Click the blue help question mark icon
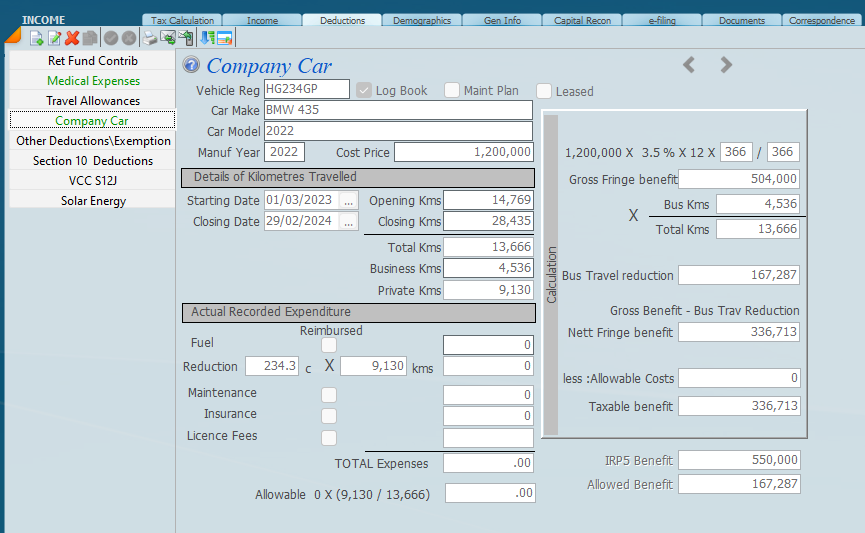 click(x=191, y=66)
